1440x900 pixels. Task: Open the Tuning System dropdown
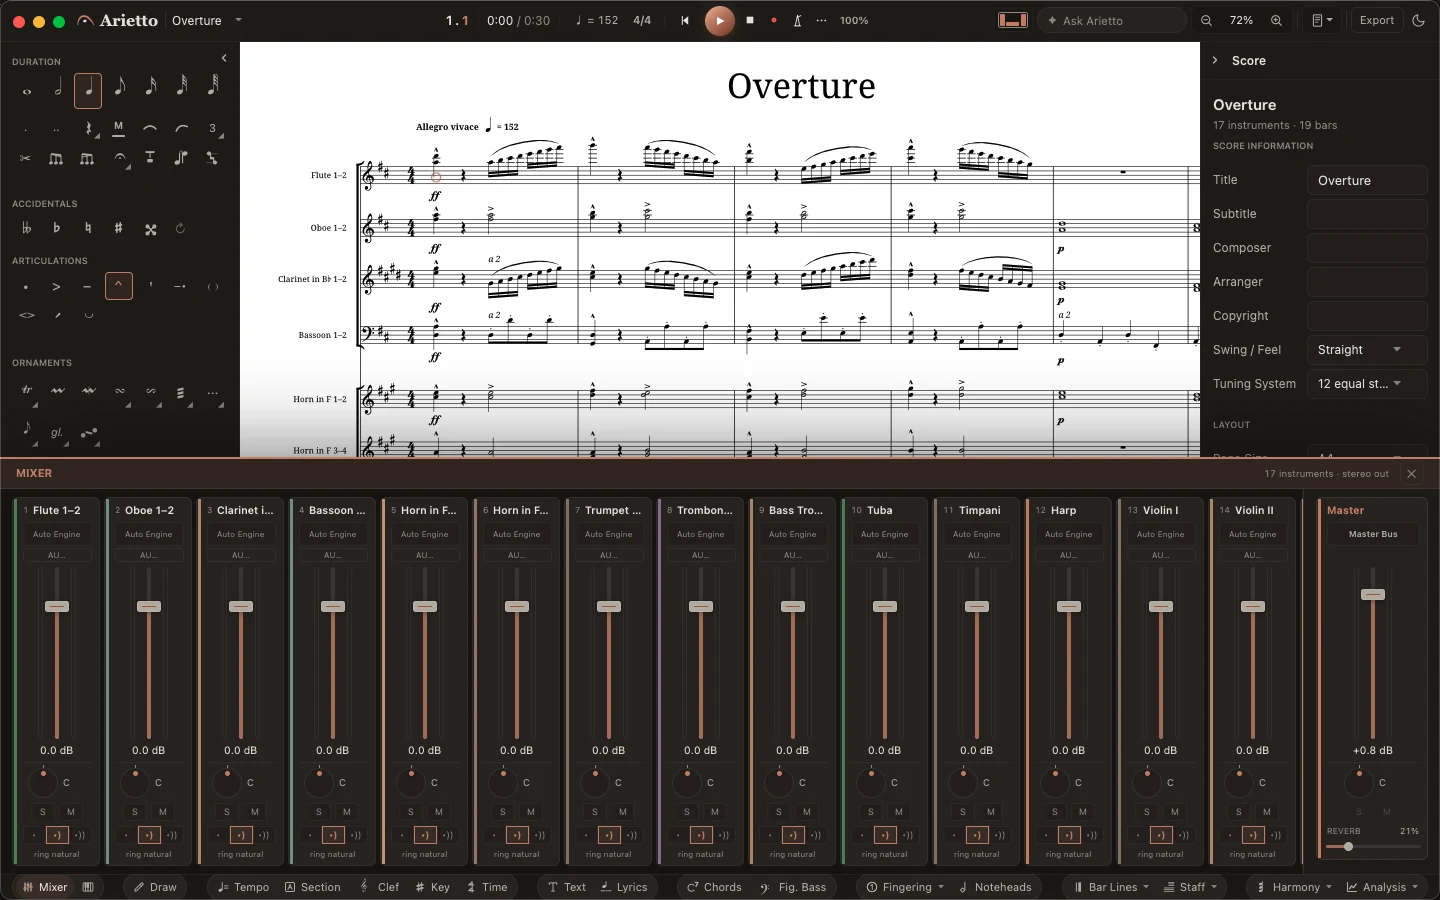point(1366,384)
